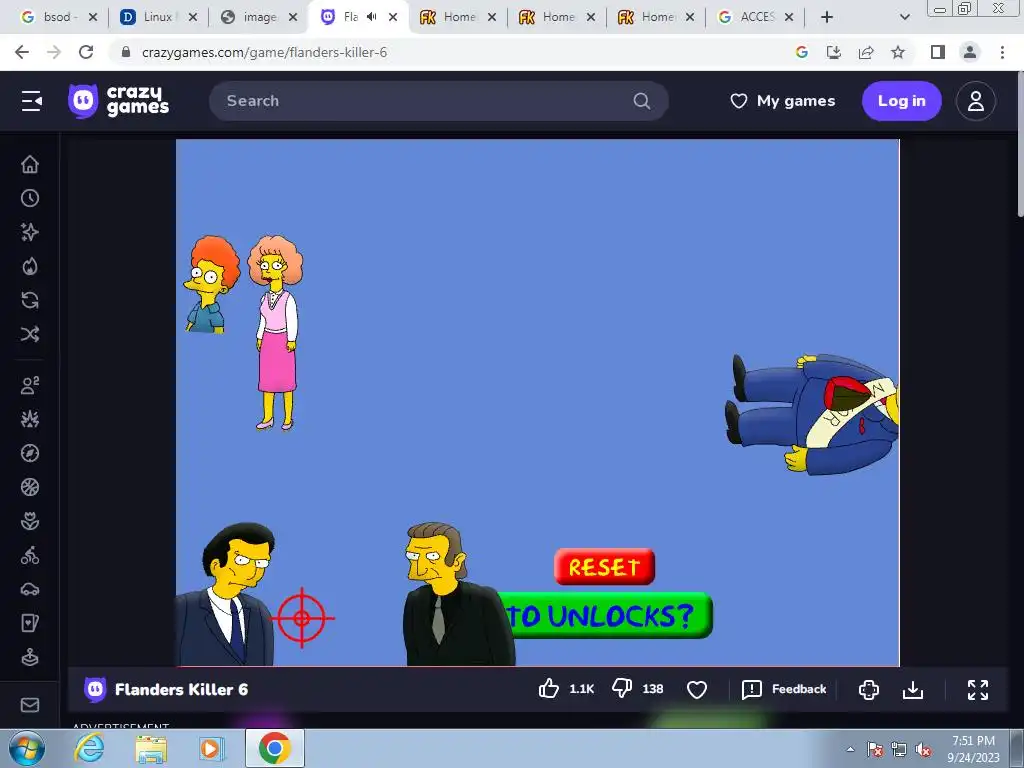Click the Windows Start button
Viewport: 1024px width, 768px height.
[27, 748]
